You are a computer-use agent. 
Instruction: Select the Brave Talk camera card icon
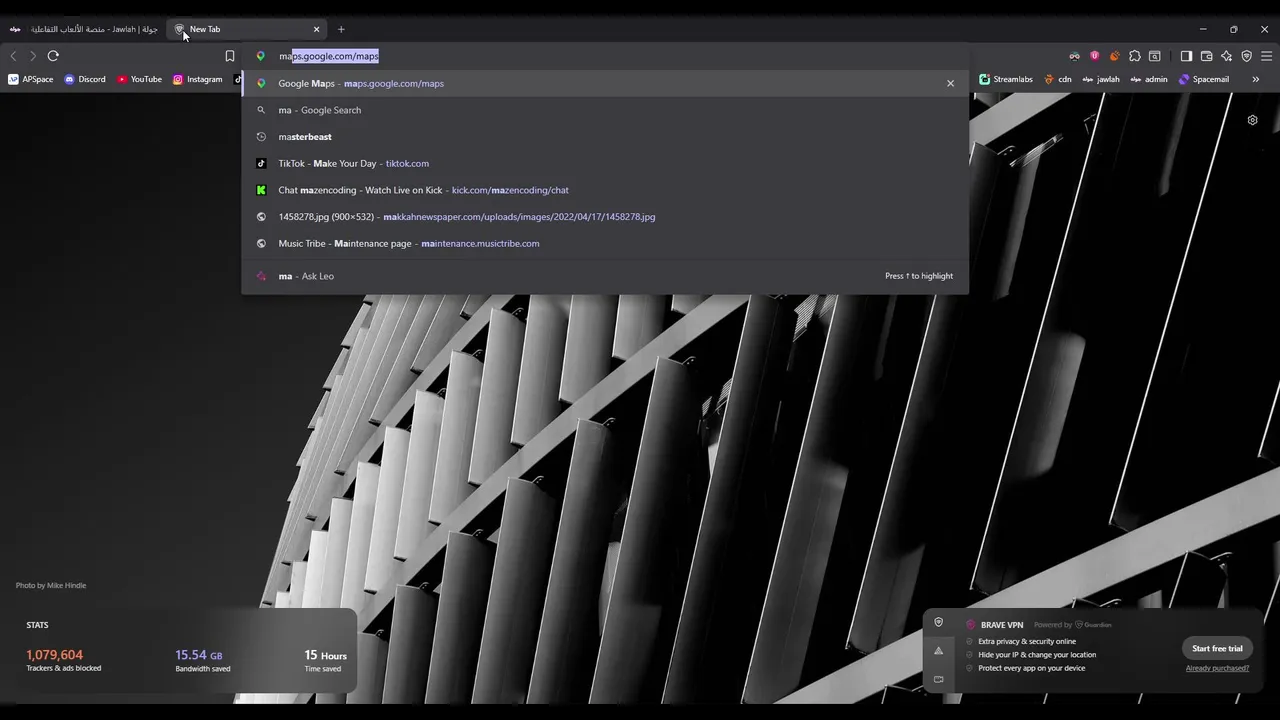pos(938,679)
